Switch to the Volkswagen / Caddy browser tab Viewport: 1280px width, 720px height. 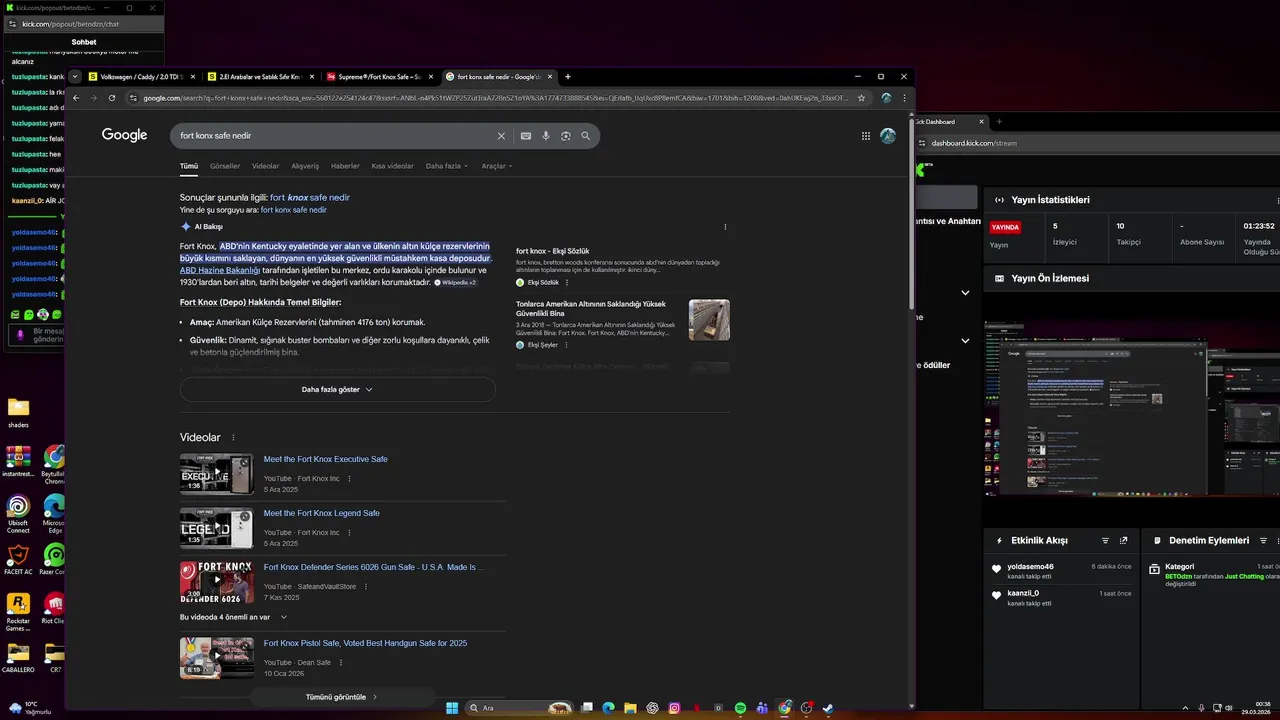coord(144,77)
